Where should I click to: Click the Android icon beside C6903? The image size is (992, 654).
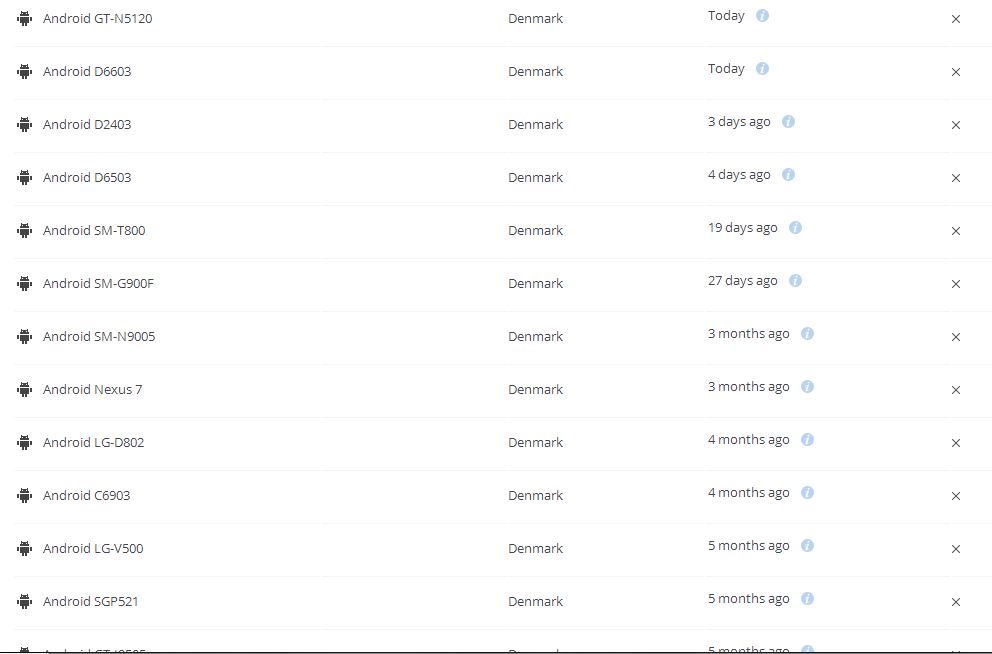pos(25,495)
